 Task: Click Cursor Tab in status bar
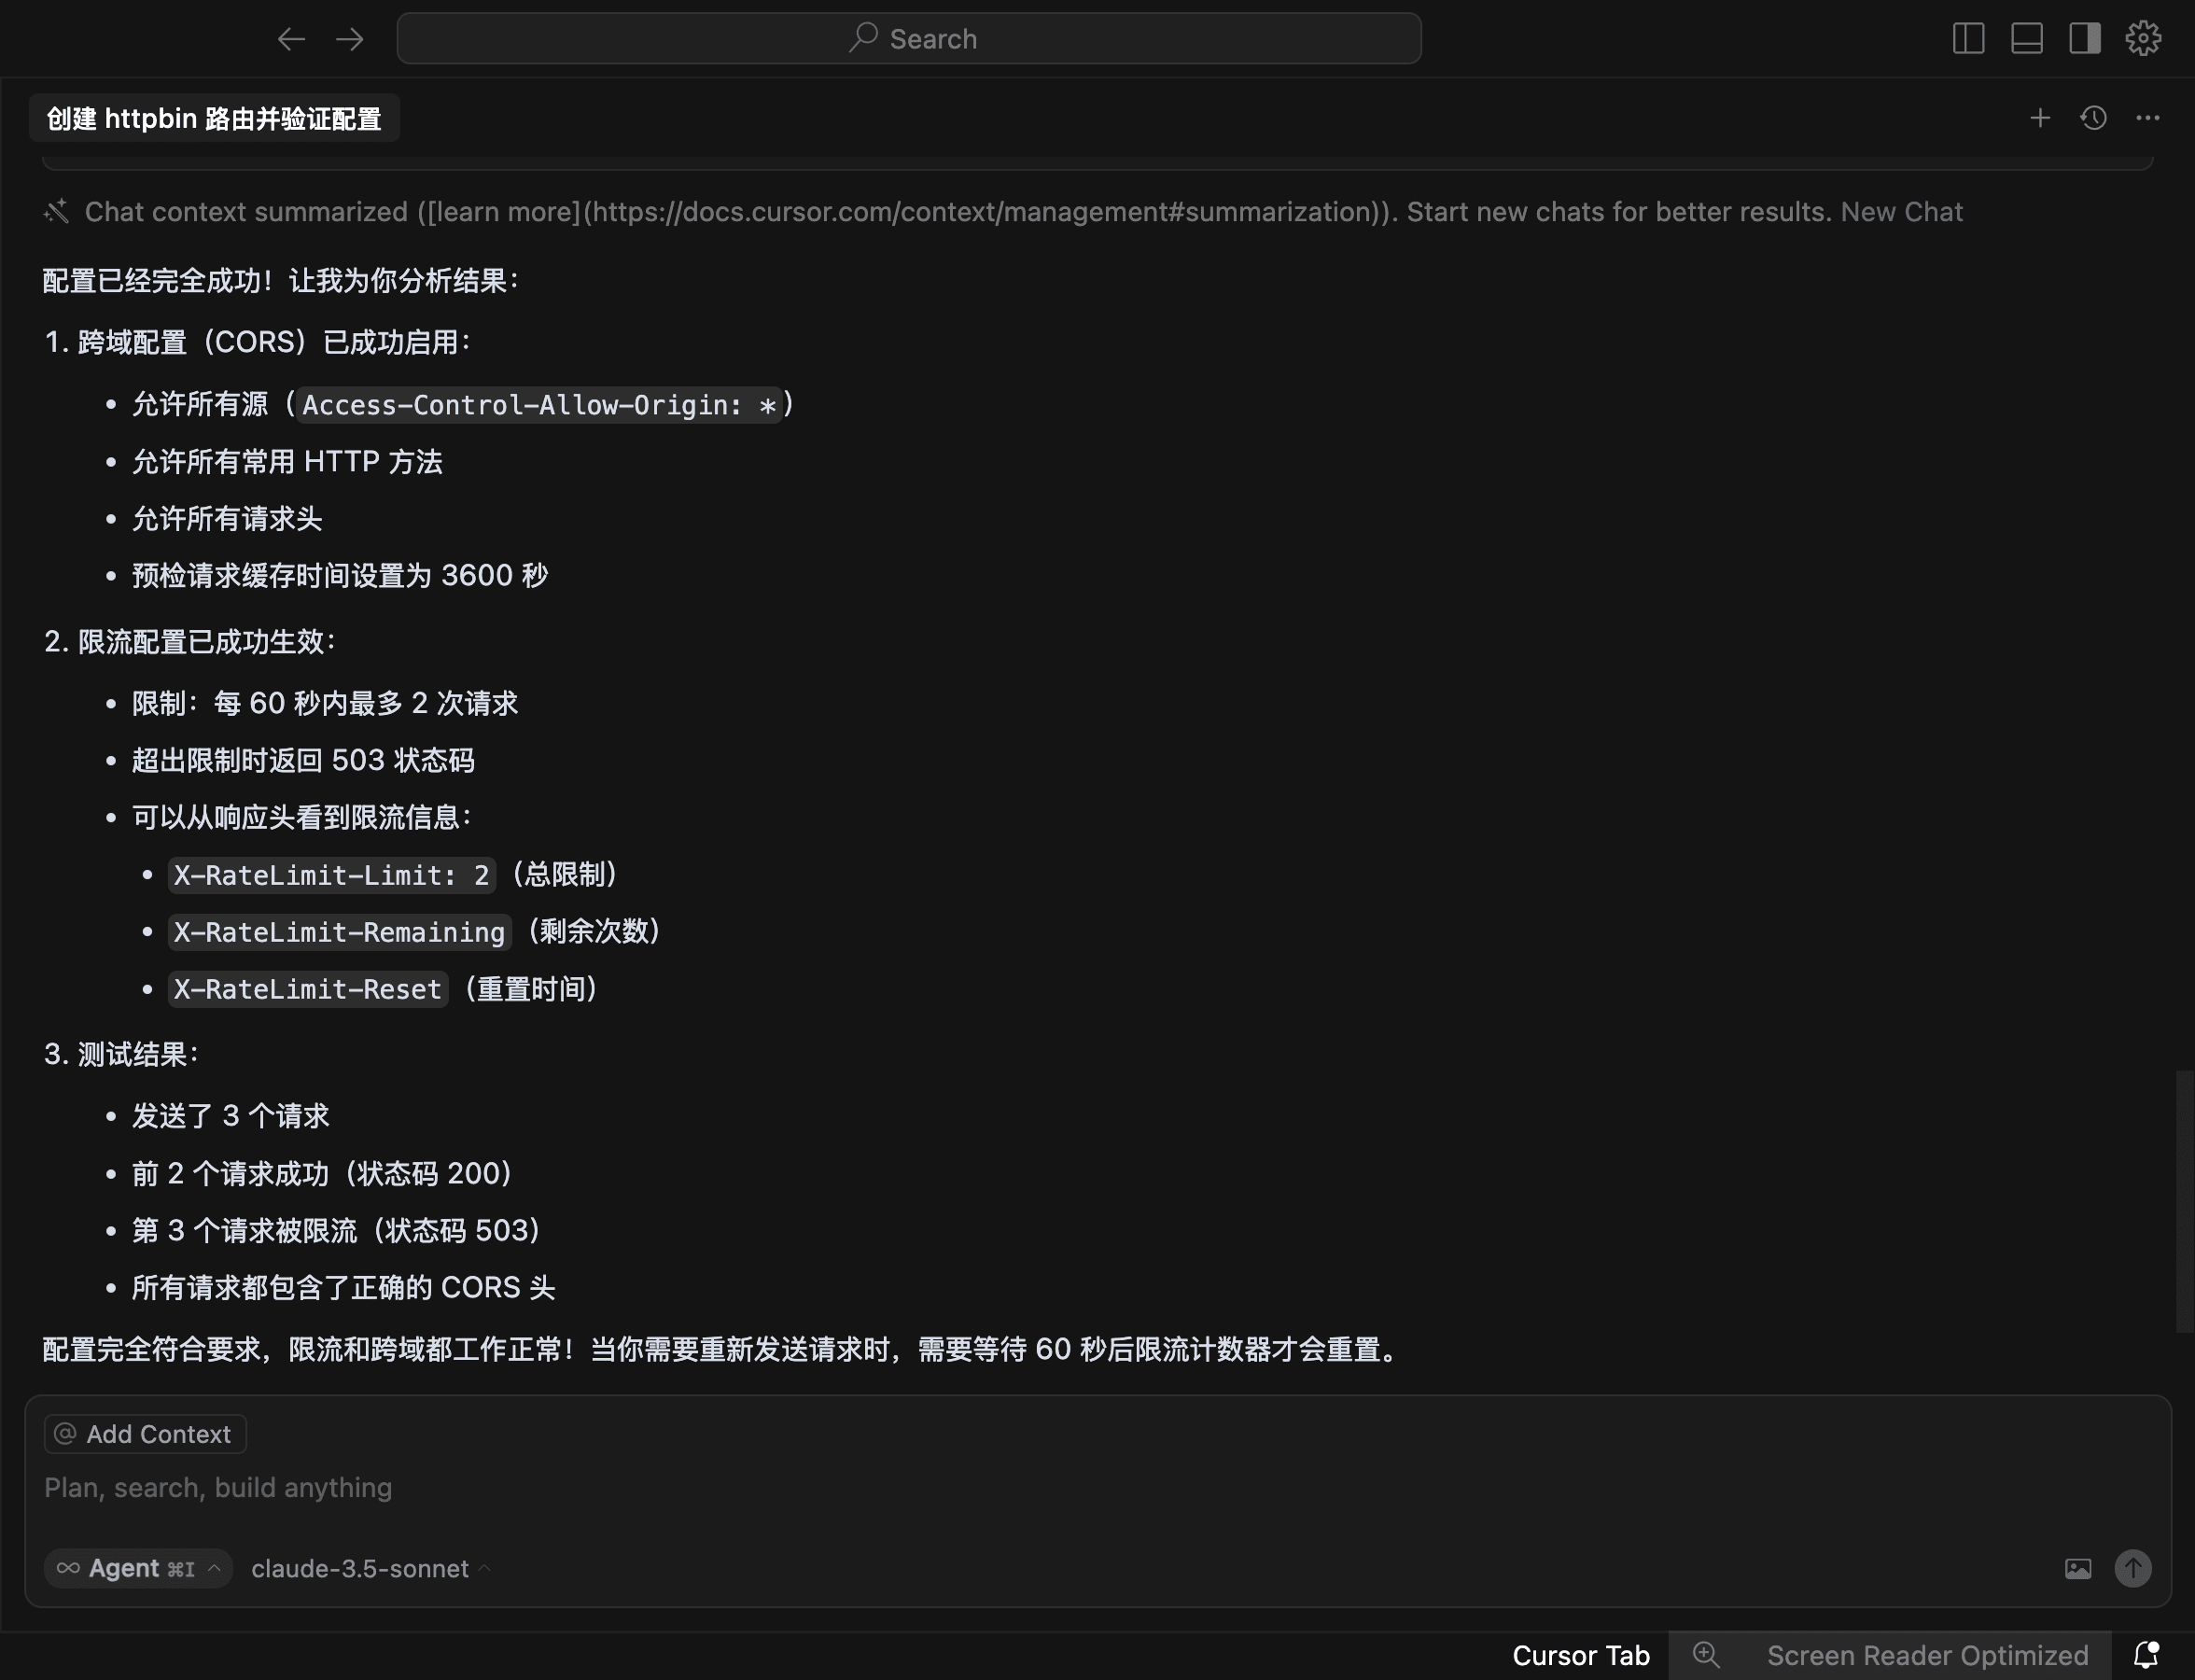(x=1581, y=1656)
